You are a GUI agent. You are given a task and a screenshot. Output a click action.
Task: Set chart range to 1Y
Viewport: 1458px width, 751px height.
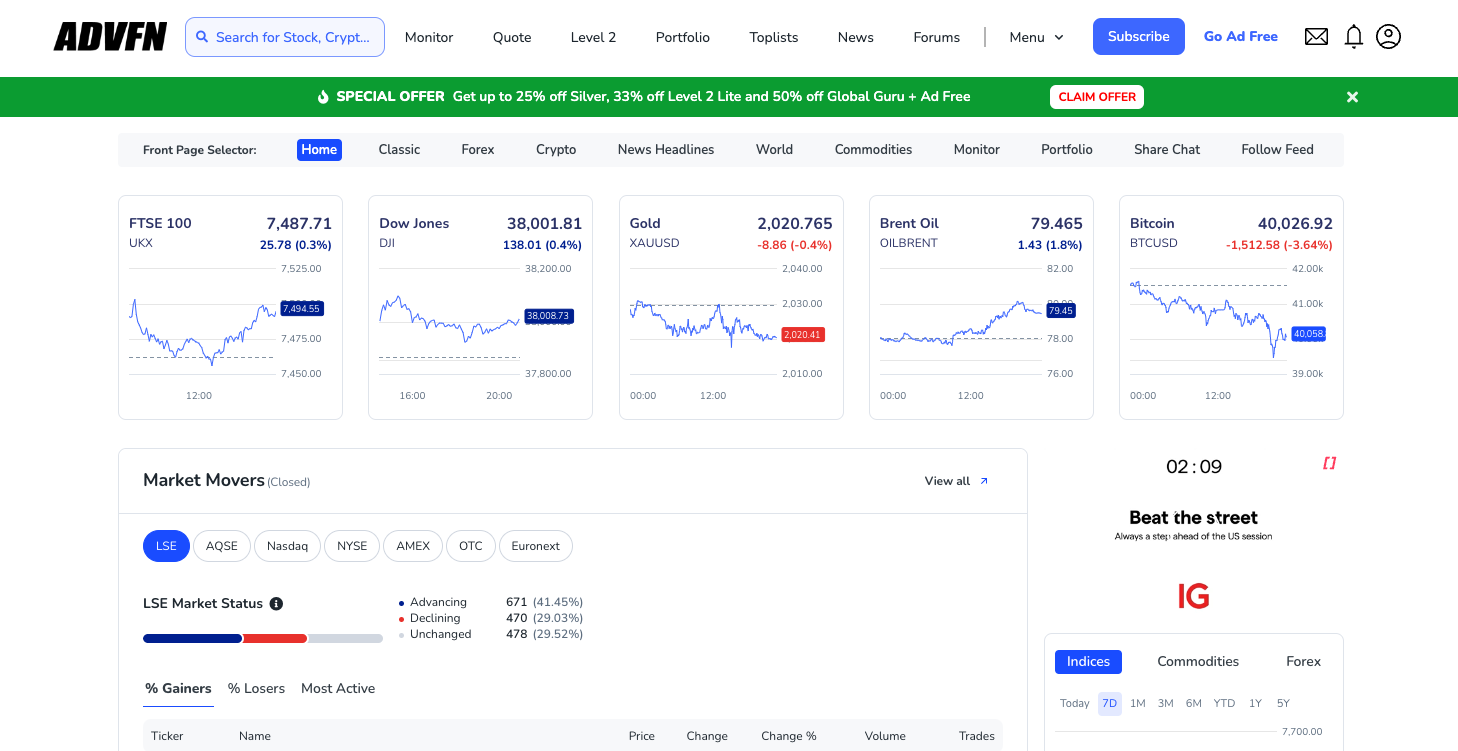coord(1255,703)
